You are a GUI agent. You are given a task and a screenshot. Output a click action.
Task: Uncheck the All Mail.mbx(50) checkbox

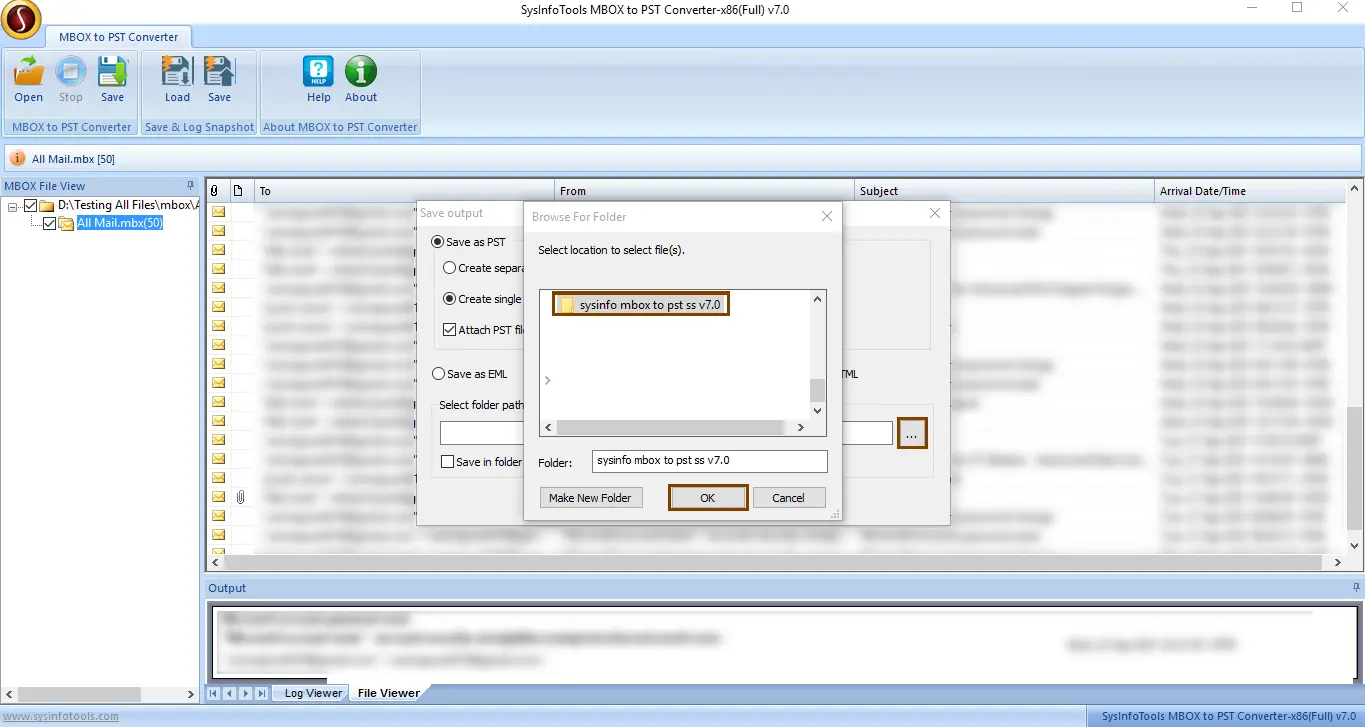pyautogui.click(x=50, y=223)
